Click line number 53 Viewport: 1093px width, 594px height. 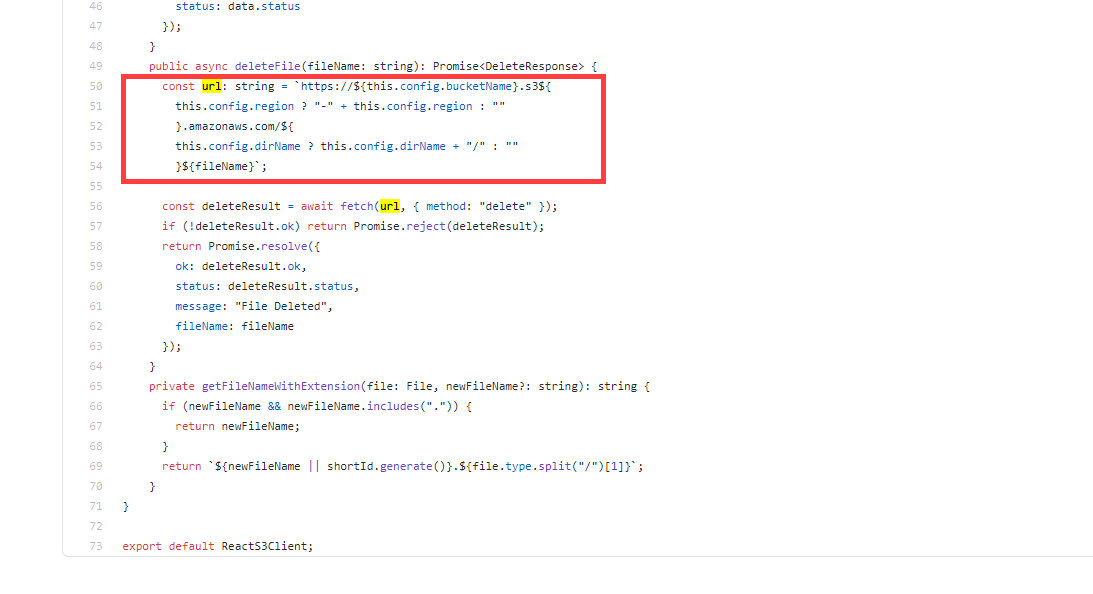coord(95,146)
